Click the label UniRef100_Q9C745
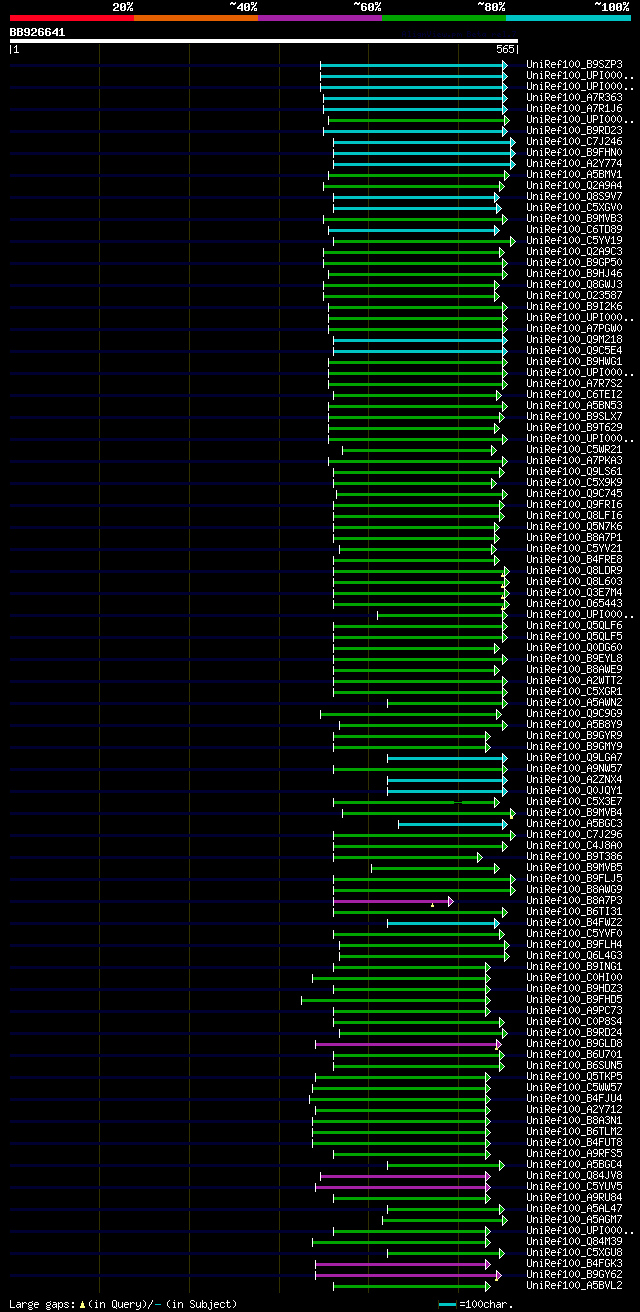640x1312 pixels. click(x=574, y=494)
